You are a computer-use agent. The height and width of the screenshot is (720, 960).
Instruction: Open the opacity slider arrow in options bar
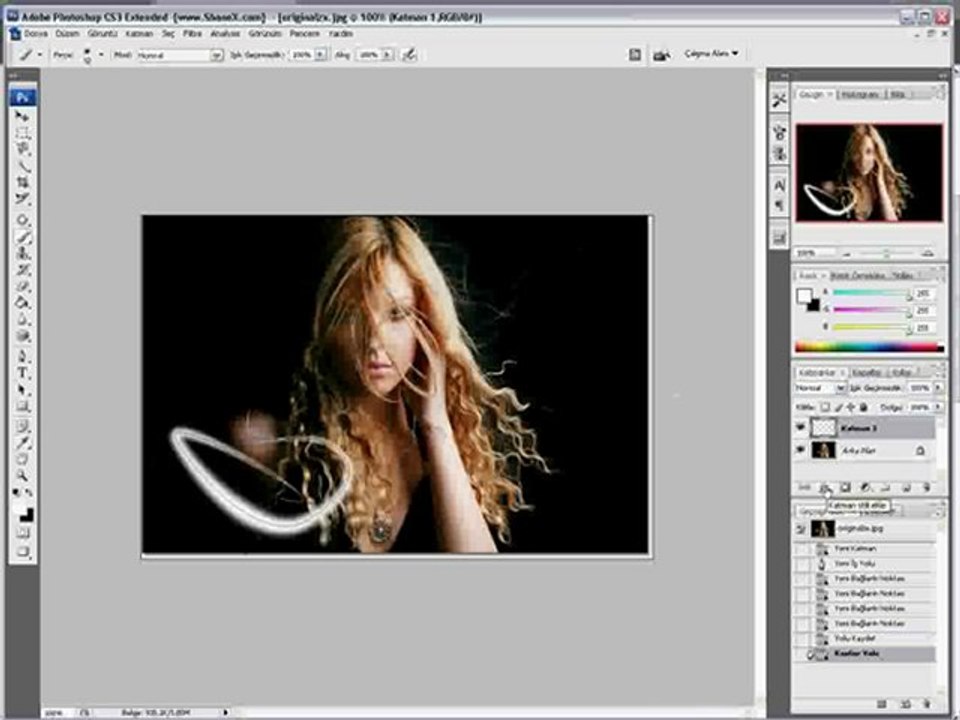320,55
